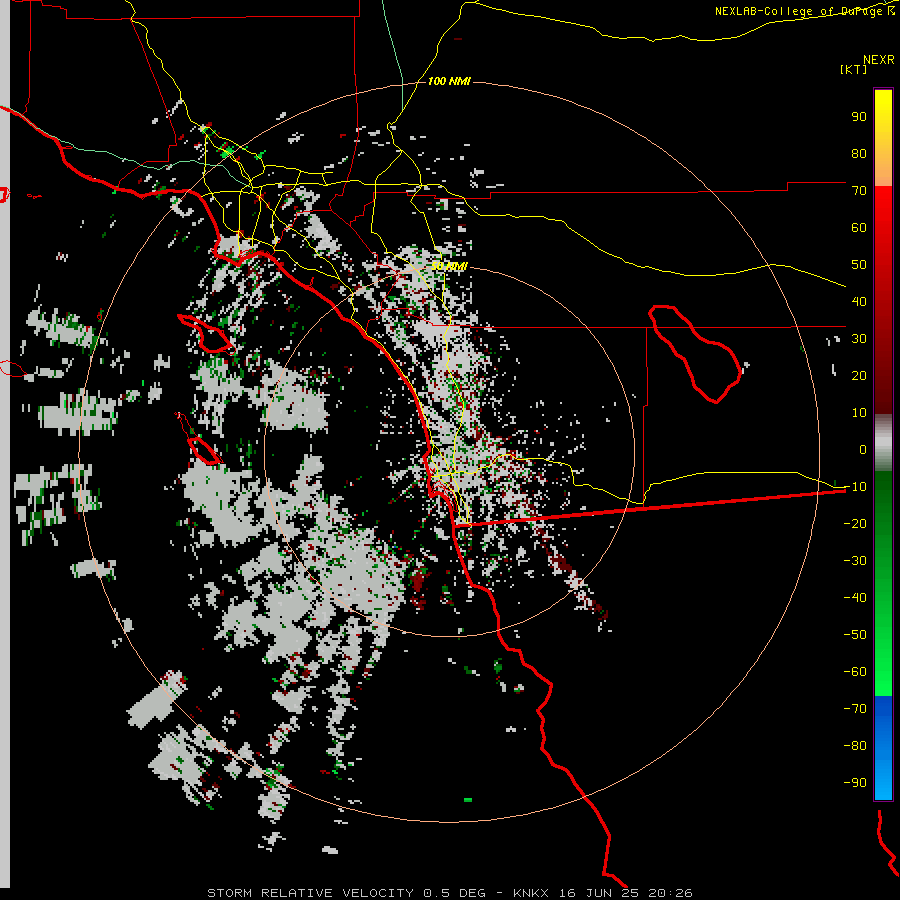Click the -10 value on velocity scale
The width and height of the screenshot is (900, 900).
(x=855, y=487)
